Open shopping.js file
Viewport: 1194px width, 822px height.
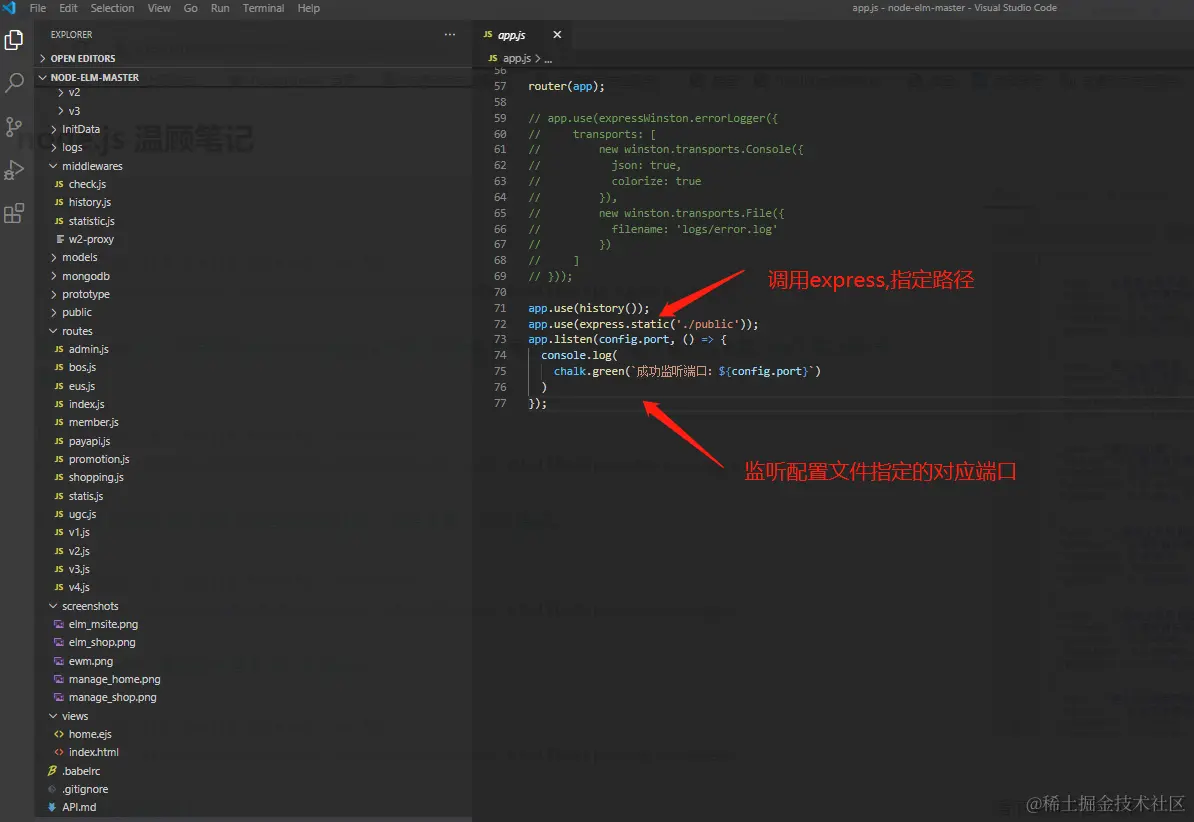pos(96,478)
